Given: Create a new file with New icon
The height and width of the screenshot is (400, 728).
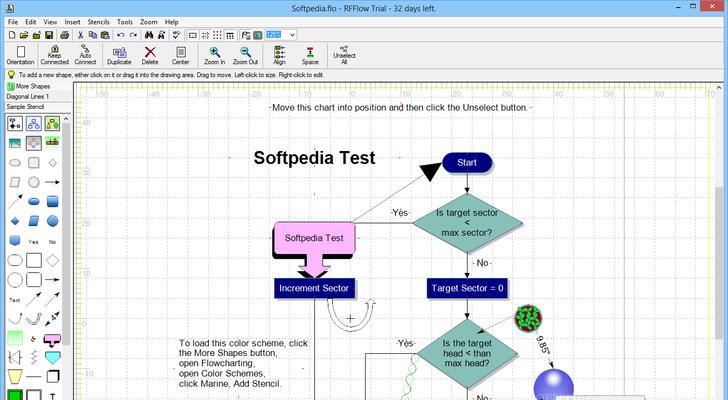Looking at the screenshot, I should pyautogui.click(x=12, y=35).
